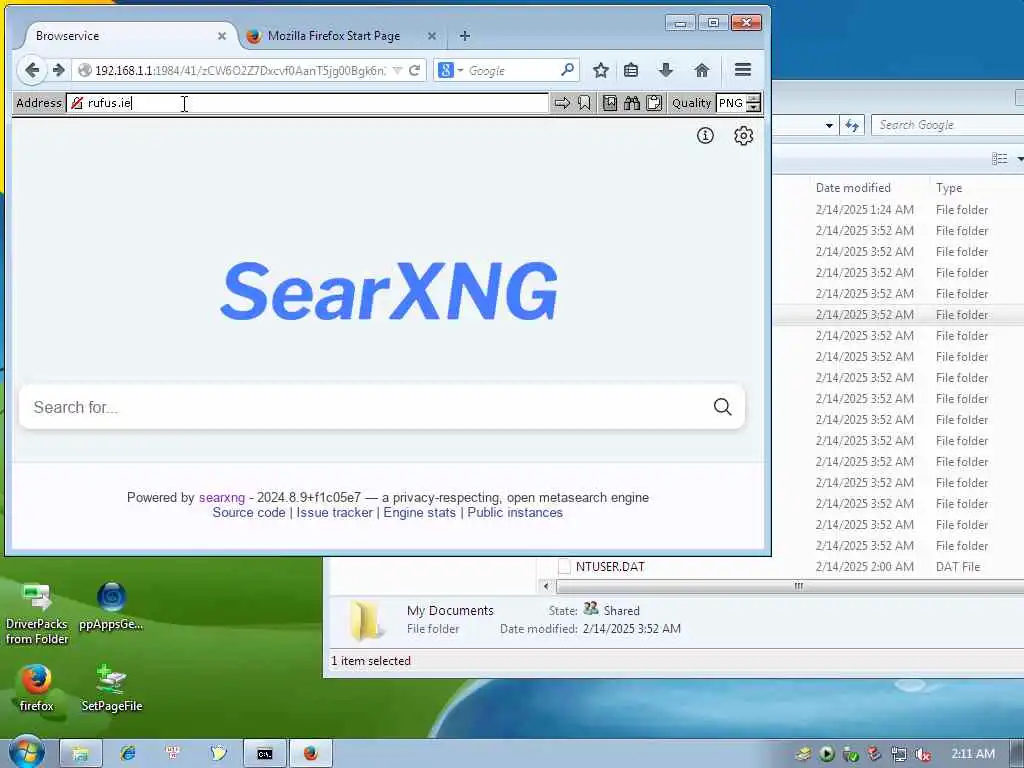Increase or decrease the Quality PNG spinner
The height and width of the screenshot is (768, 1024).
754,103
